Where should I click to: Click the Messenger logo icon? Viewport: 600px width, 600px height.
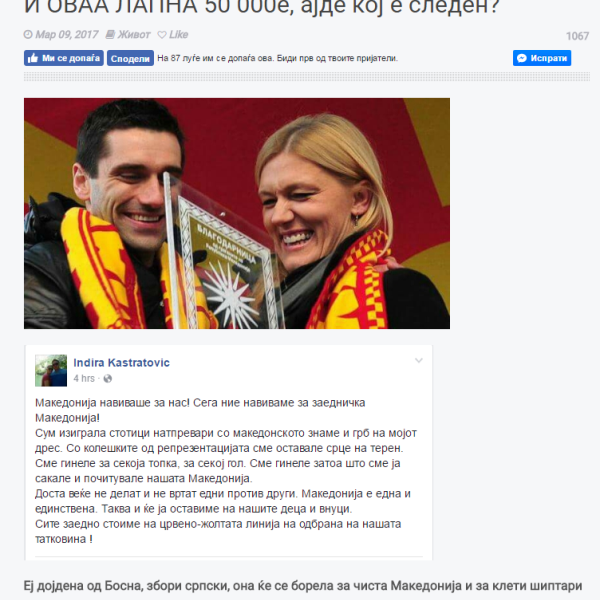click(x=522, y=58)
